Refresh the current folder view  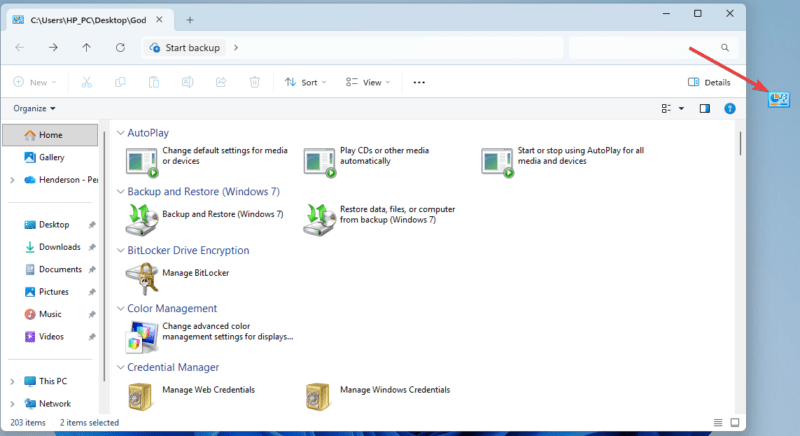tap(120, 47)
